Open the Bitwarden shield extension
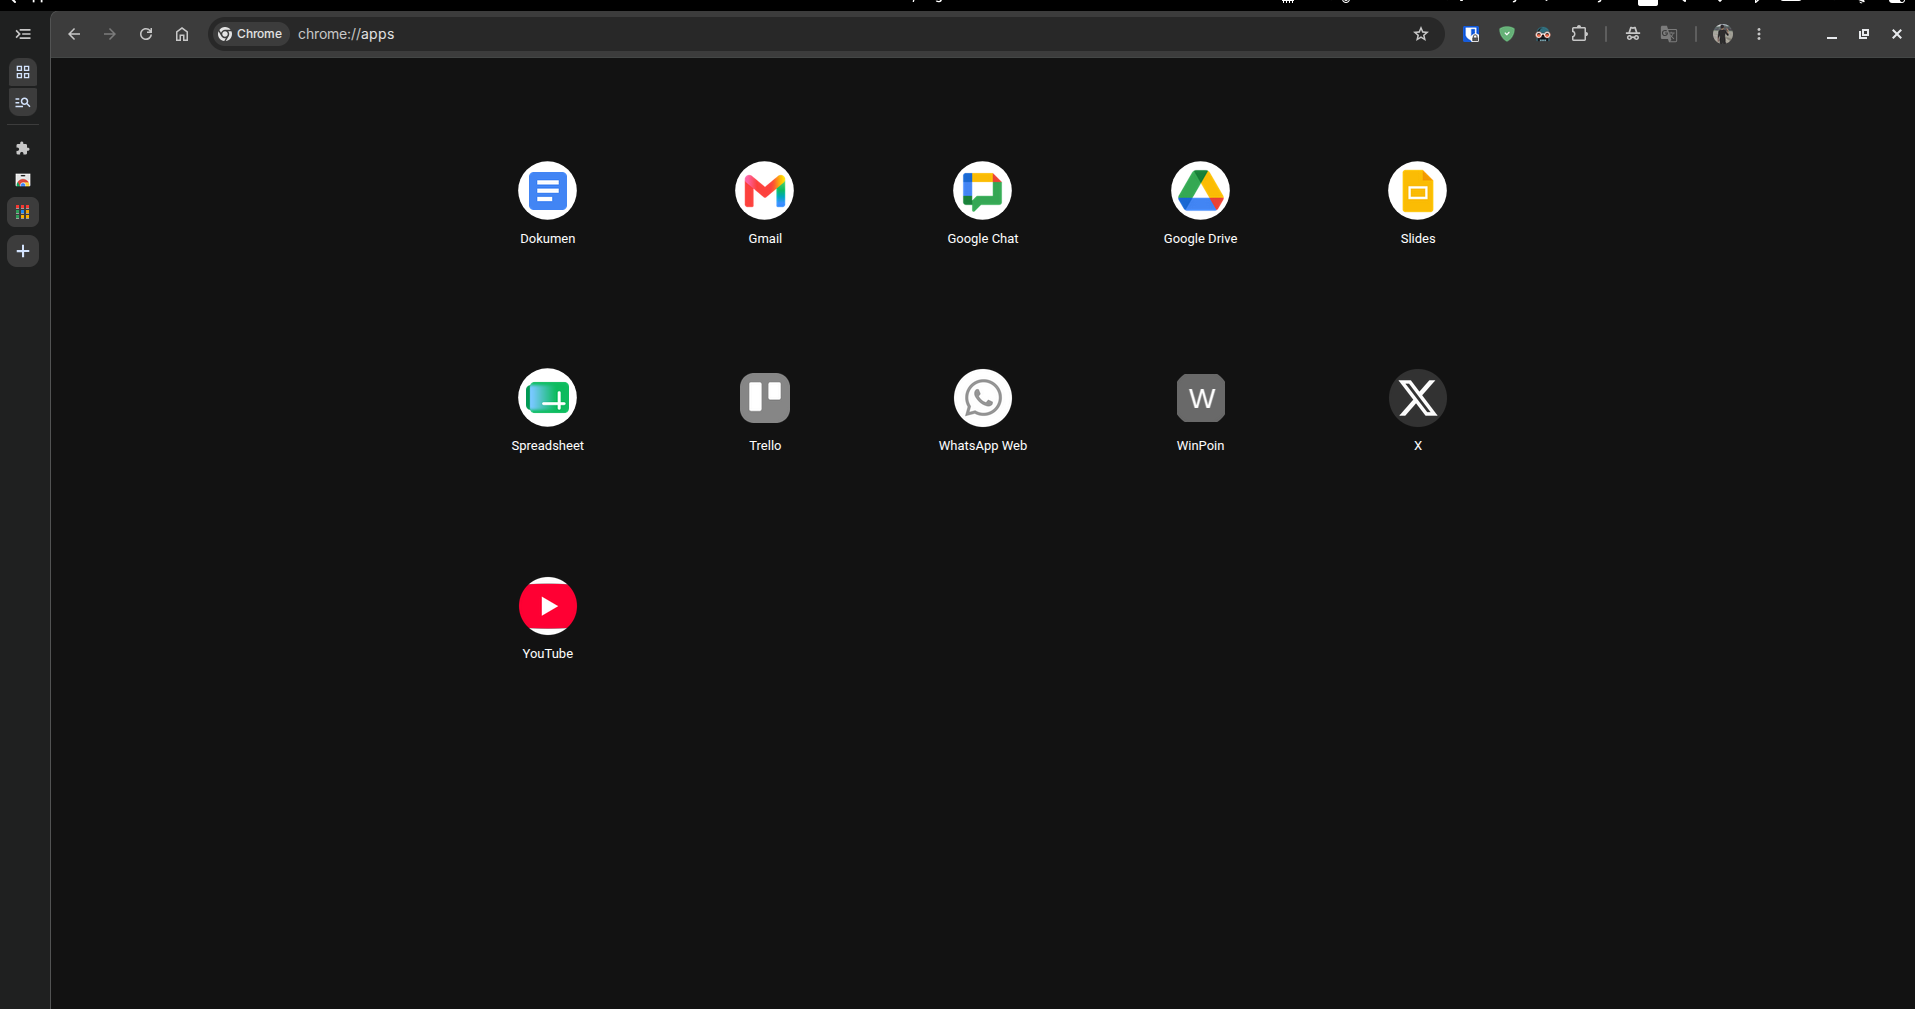The height and width of the screenshot is (1009, 1915). coord(1471,34)
